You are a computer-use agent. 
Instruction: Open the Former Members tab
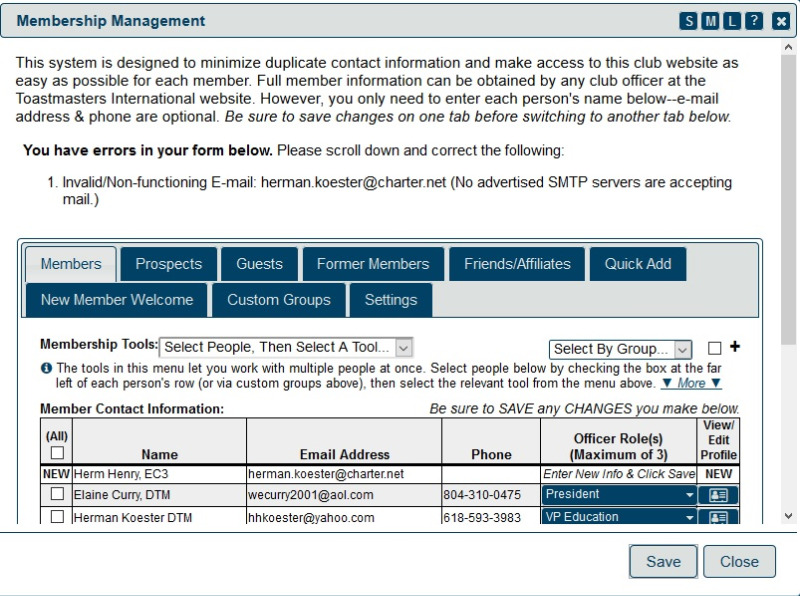coord(372,264)
